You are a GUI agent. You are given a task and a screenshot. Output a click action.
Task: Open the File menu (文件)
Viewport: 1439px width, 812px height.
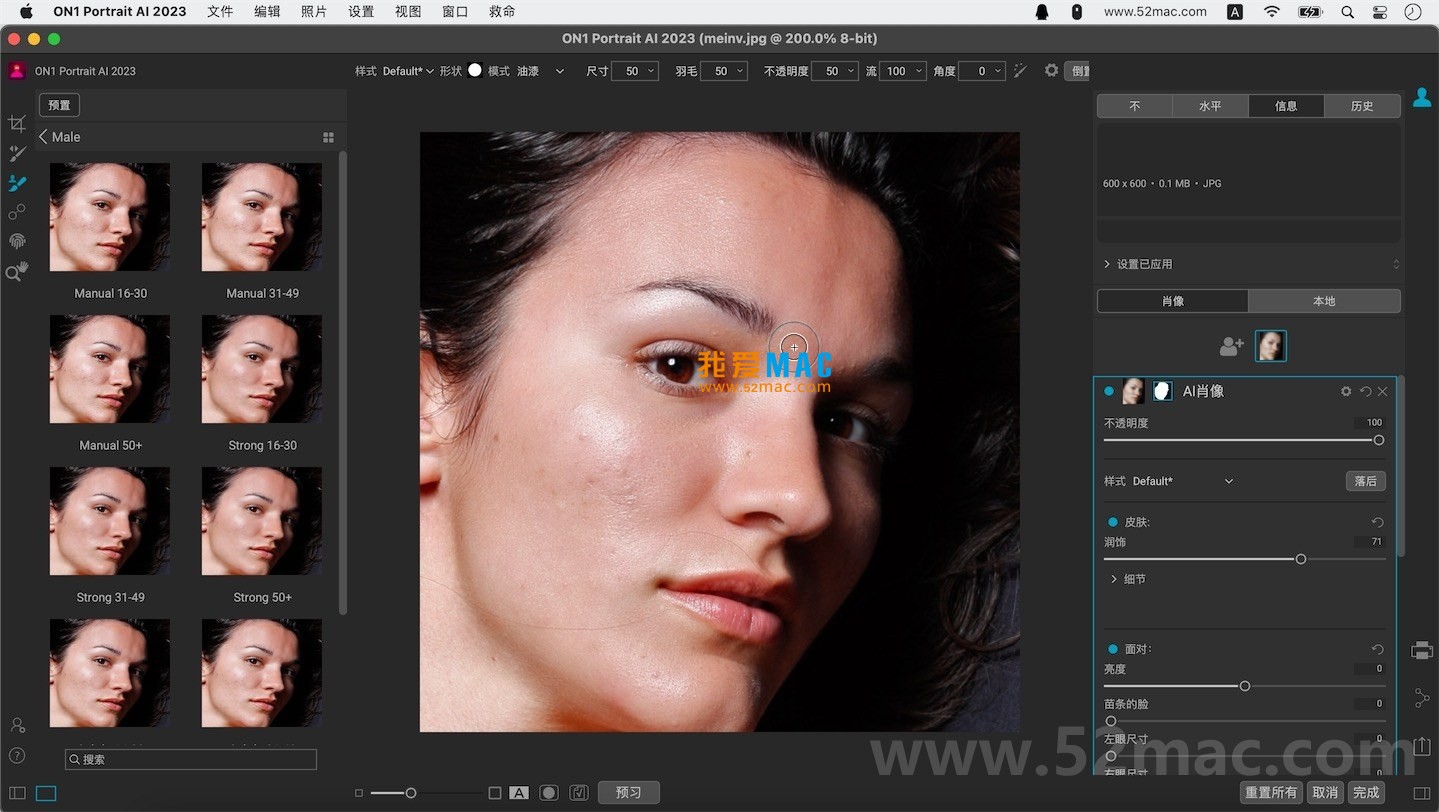click(x=220, y=12)
